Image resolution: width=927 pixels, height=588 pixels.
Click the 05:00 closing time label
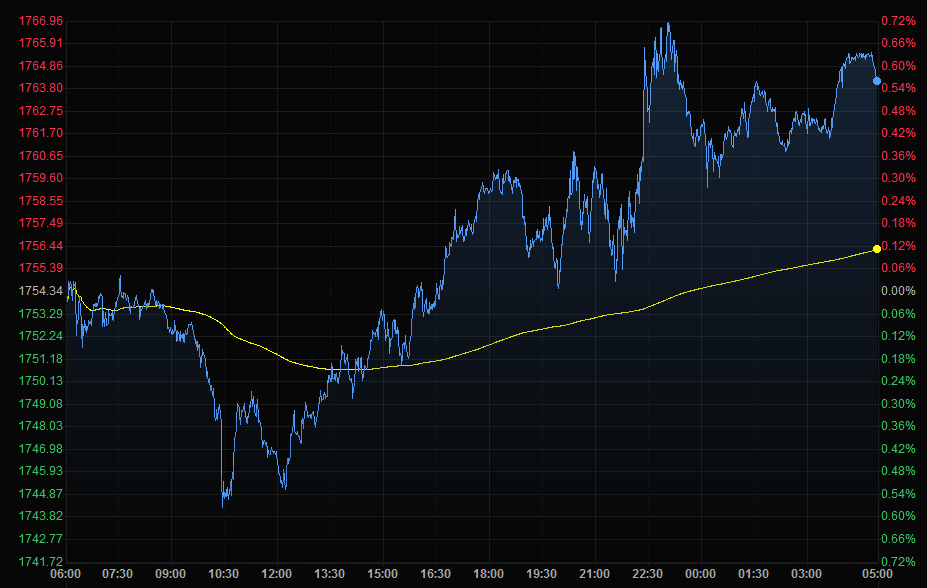877,574
